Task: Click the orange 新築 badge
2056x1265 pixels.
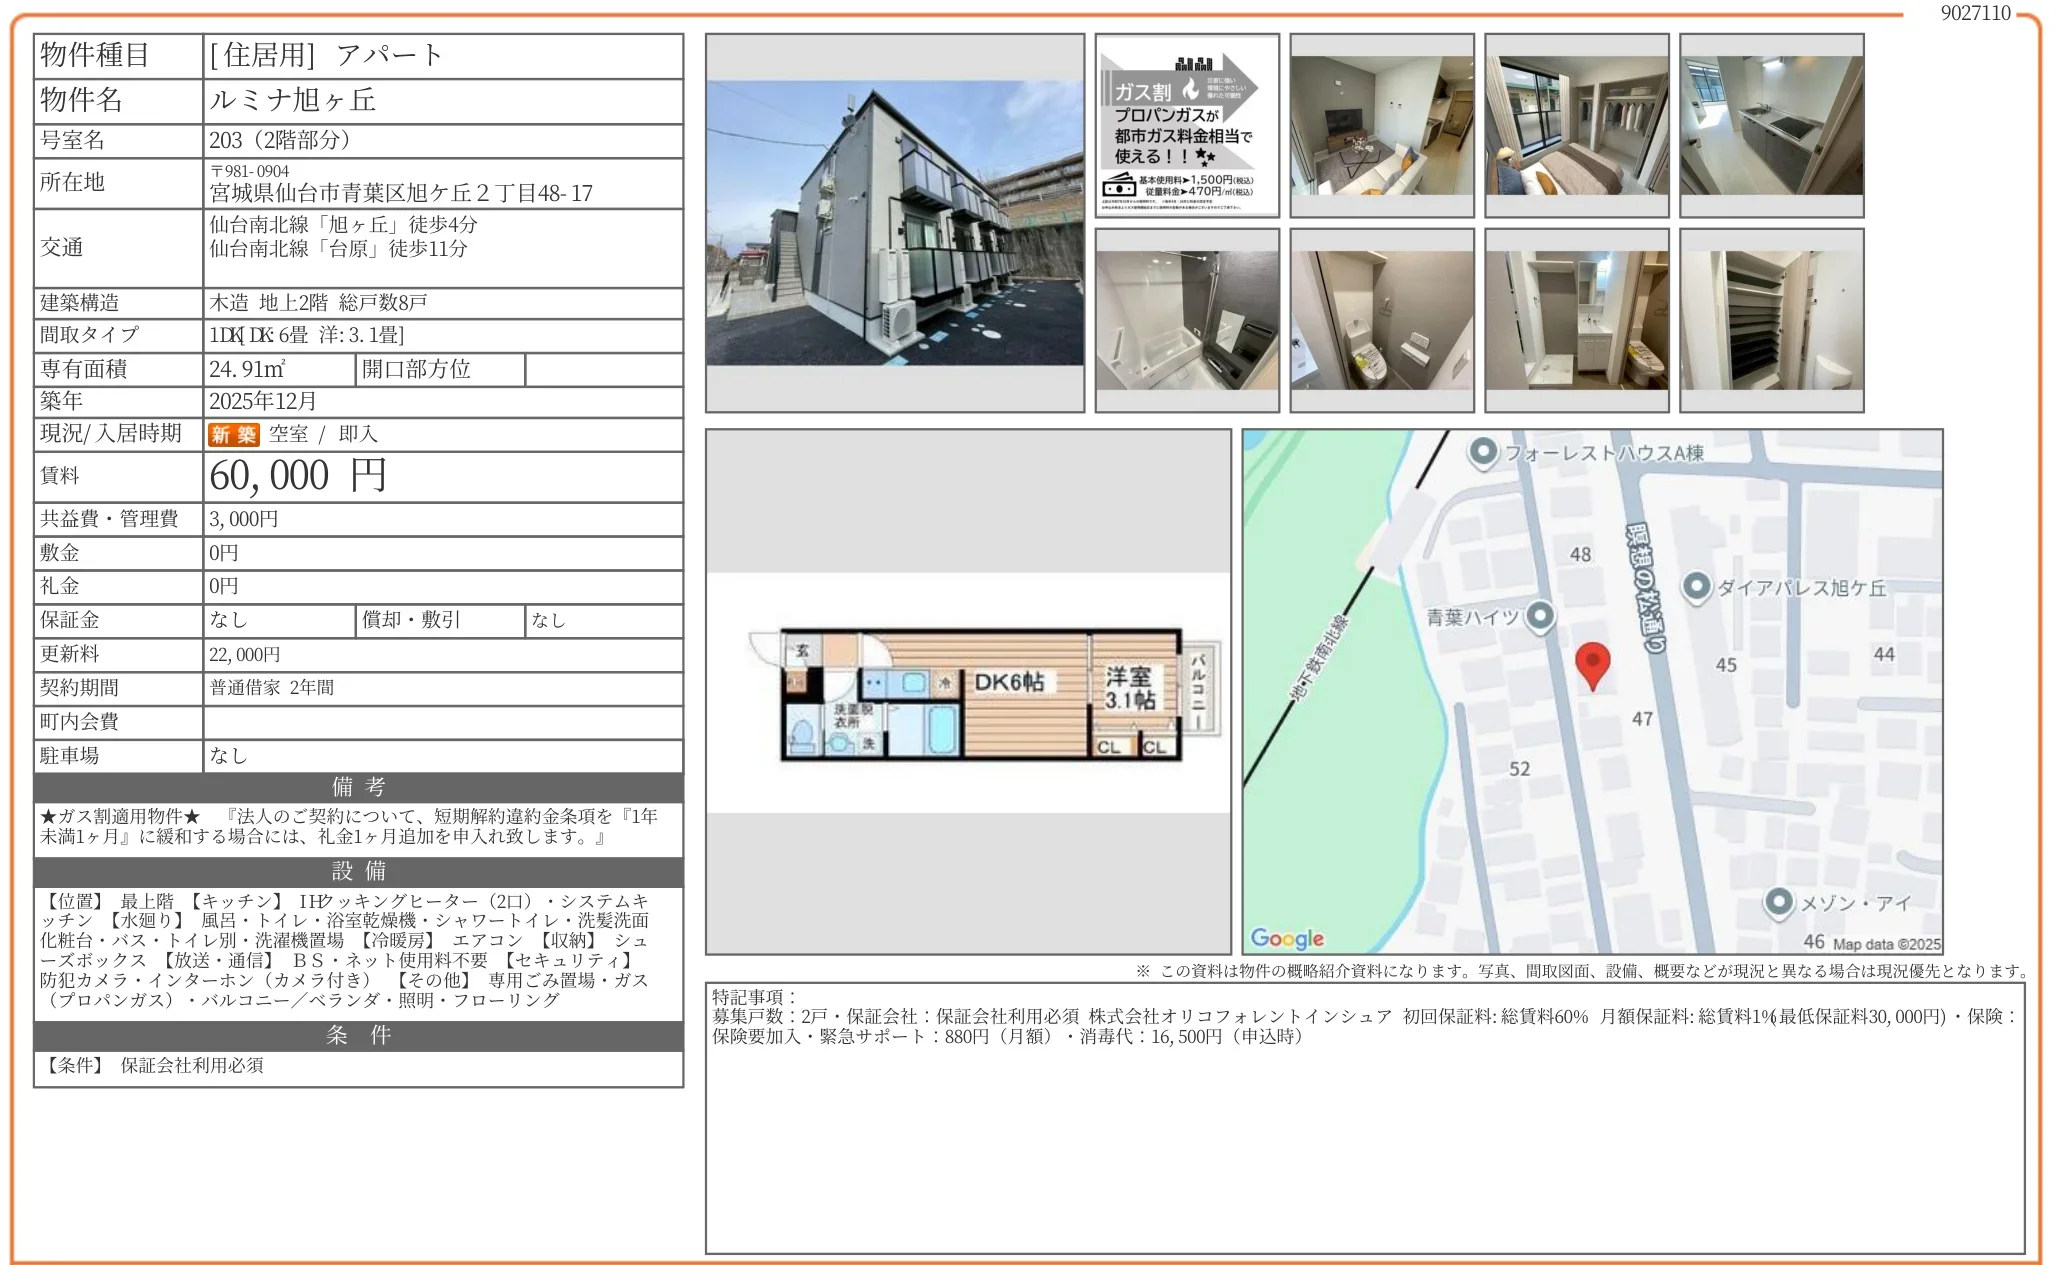Action: pos(234,434)
